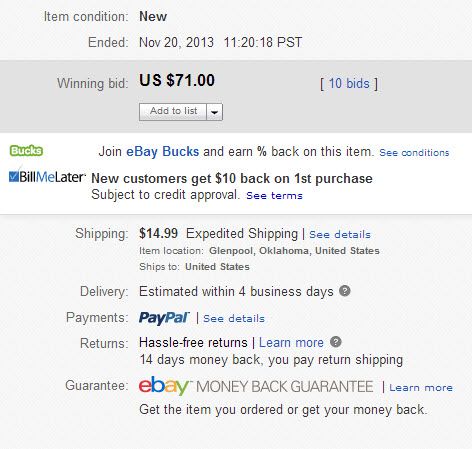Click the eBay Money Back Guarantee logo
Viewport: 472px width, 449px height.
pyautogui.click(x=256, y=386)
